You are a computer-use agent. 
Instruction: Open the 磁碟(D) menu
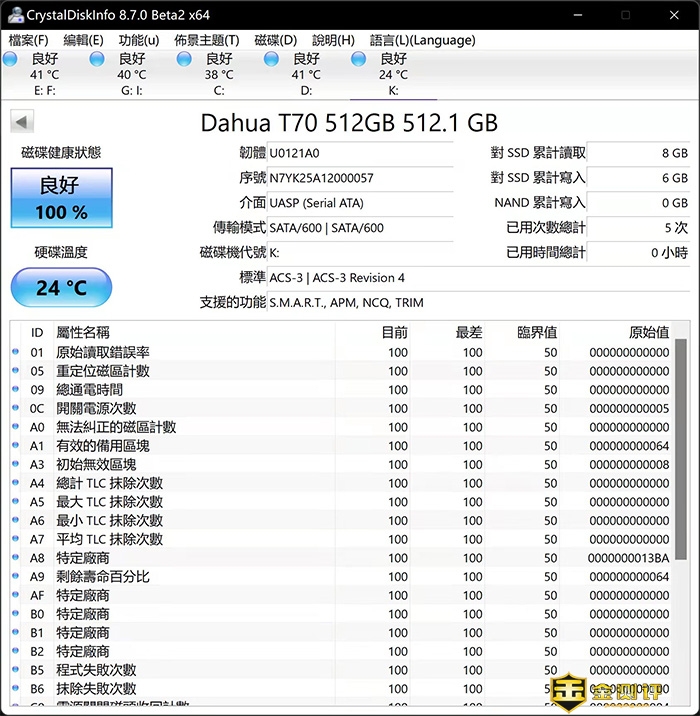pos(275,40)
